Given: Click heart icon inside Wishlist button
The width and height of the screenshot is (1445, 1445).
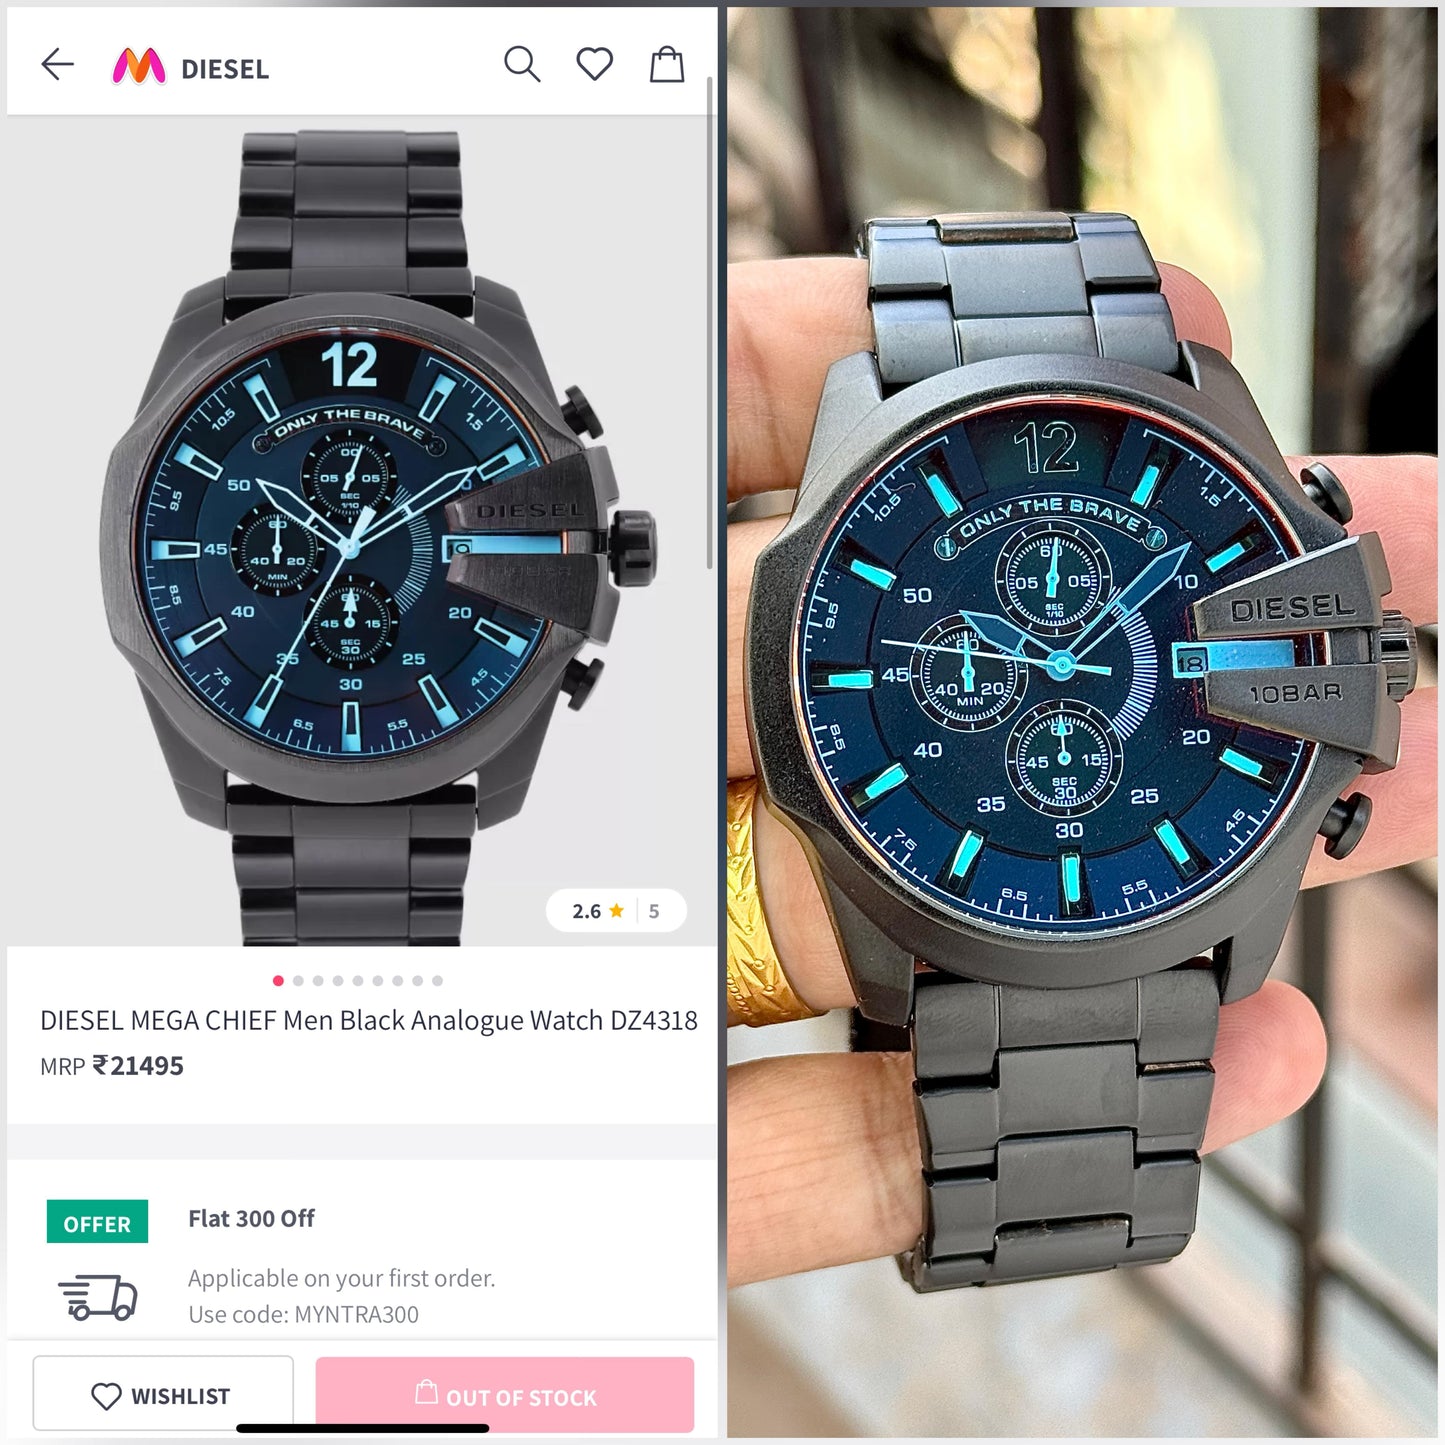Looking at the screenshot, I should pyautogui.click(x=106, y=1396).
